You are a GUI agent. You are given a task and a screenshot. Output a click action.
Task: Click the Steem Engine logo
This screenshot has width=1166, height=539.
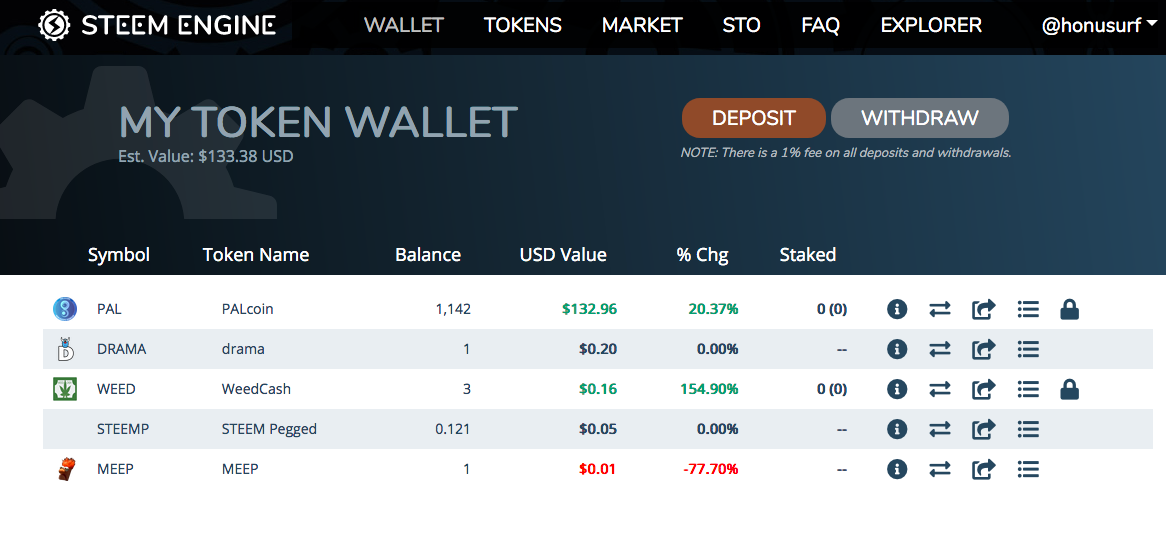tap(157, 26)
